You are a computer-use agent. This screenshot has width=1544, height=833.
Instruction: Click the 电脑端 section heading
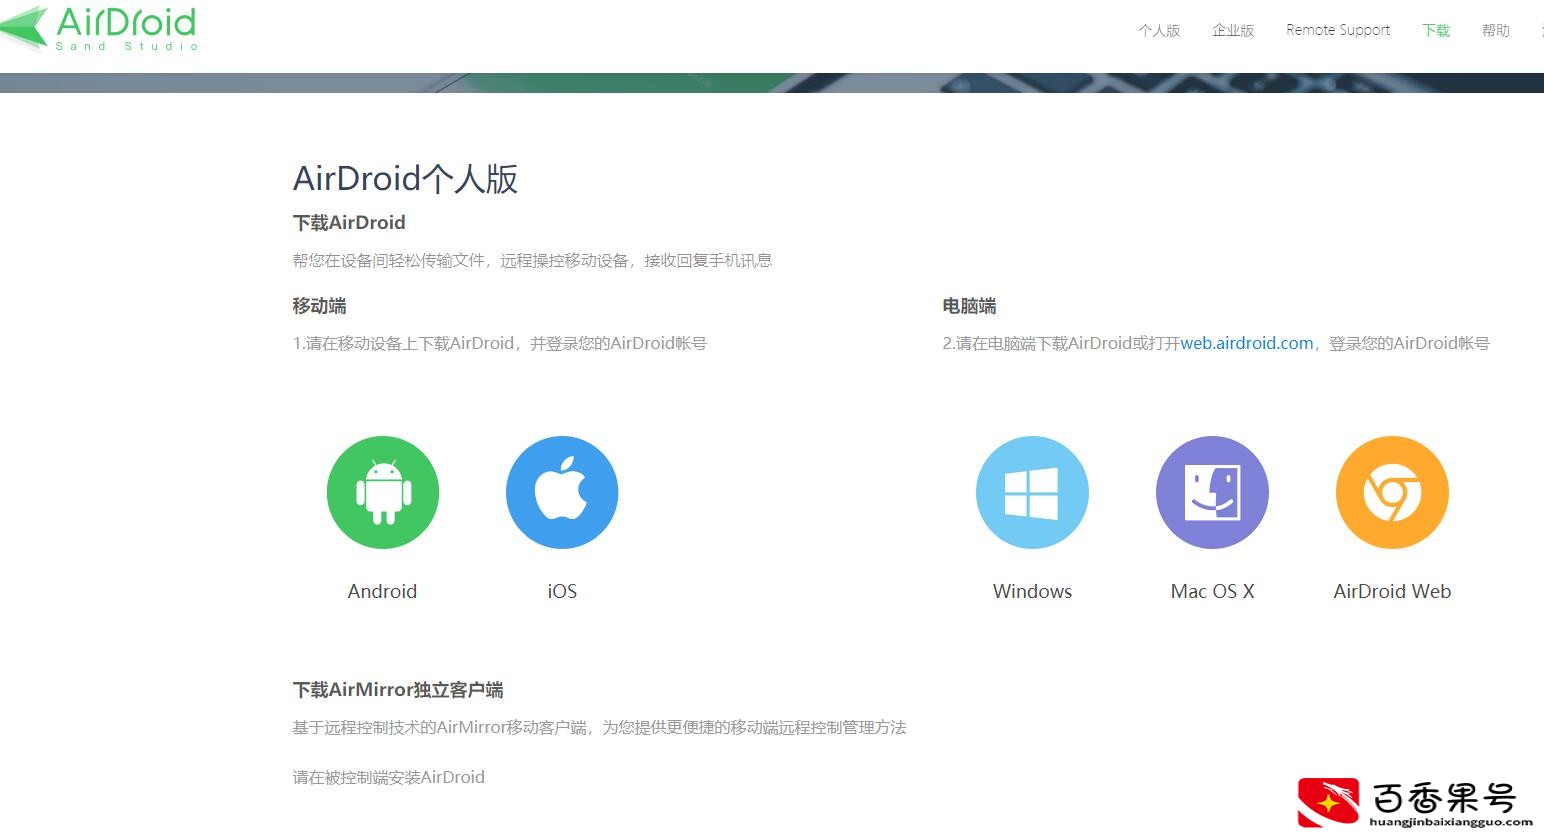pyautogui.click(x=969, y=306)
